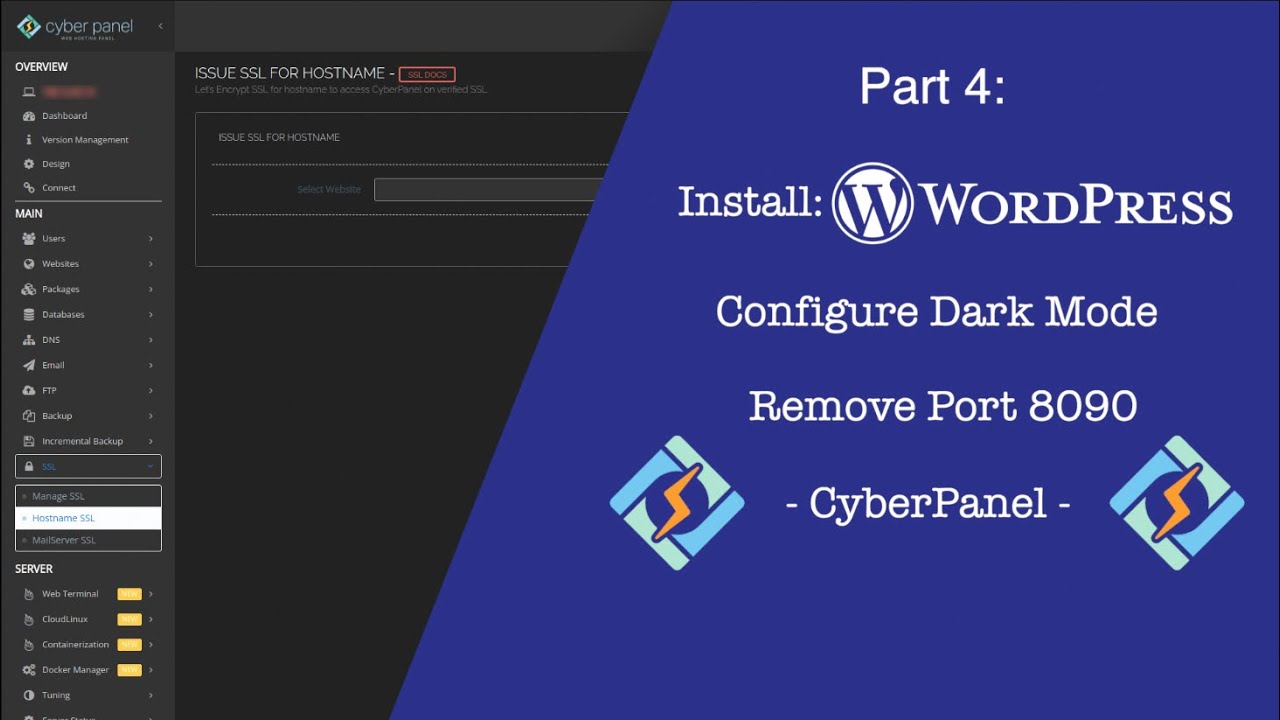Collapse the SSL menu chevron
Image resolution: width=1280 pixels, height=720 pixels.
pos(150,467)
